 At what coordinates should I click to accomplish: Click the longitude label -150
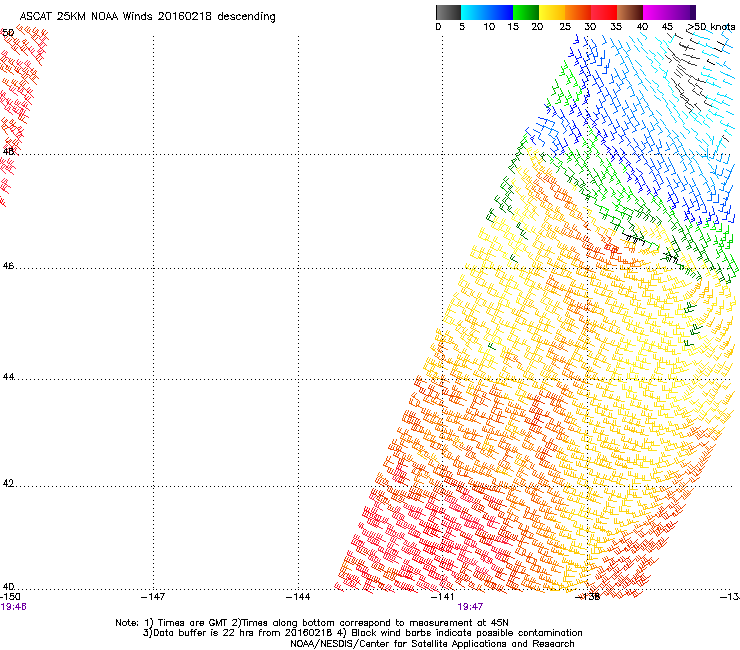10,597
